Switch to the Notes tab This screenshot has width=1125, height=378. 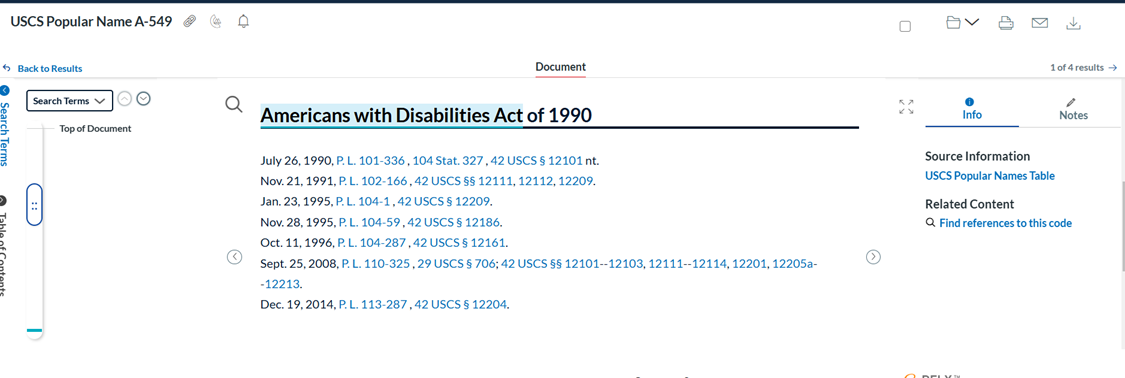point(1073,110)
